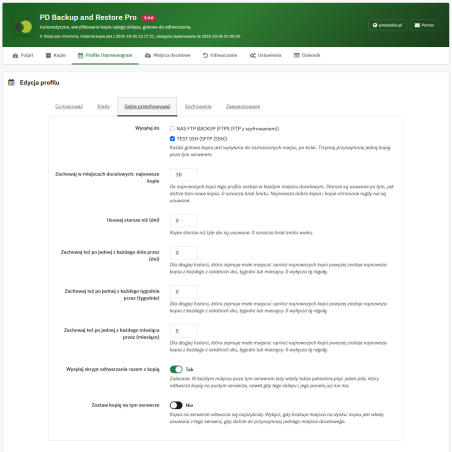The image size is (452, 452).
Task: Go to the Miejsca docelowe tab
Action: 168,55
